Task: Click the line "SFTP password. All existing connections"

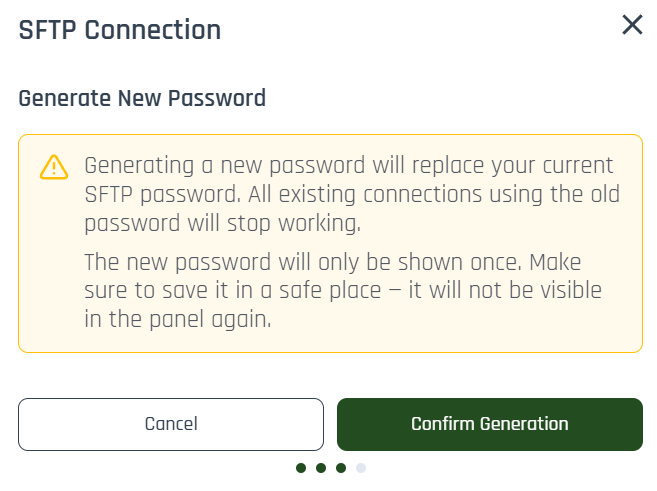Action: point(350,193)
